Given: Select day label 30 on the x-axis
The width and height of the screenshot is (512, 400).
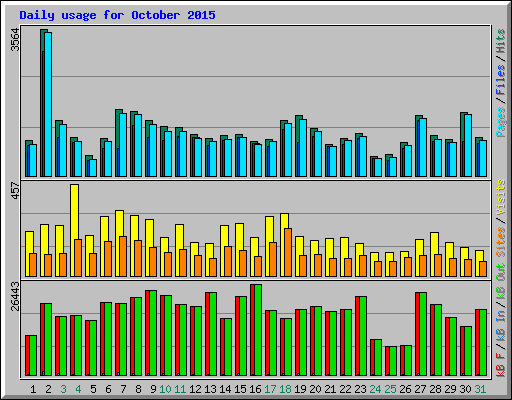Looking at the screenshot, I should [x=465, y=389].
